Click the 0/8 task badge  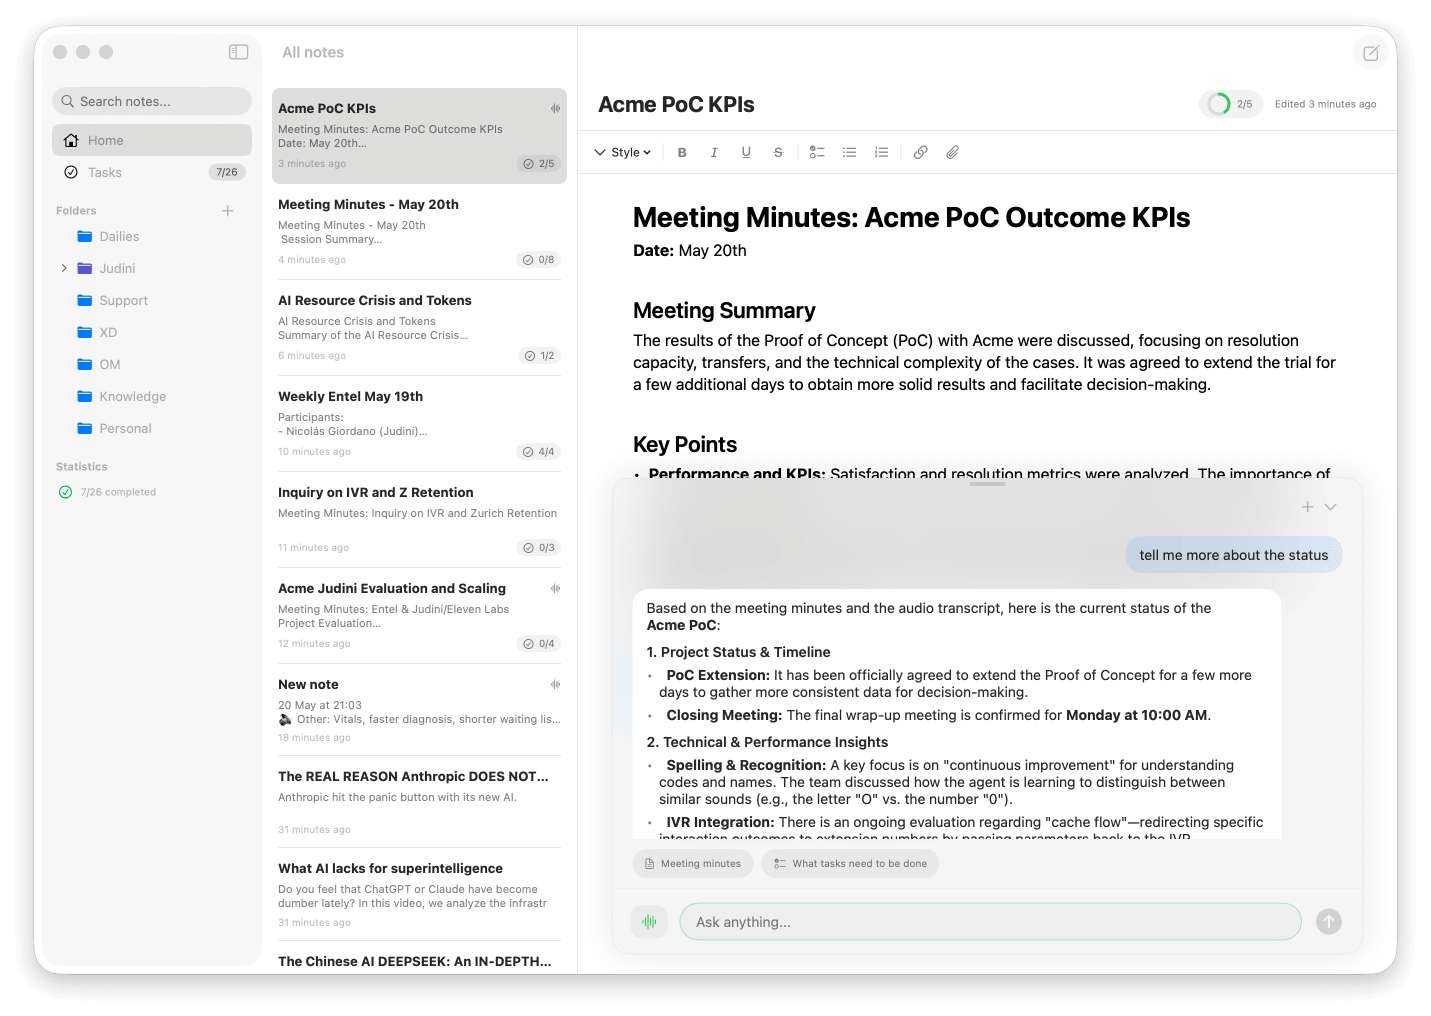539,260
